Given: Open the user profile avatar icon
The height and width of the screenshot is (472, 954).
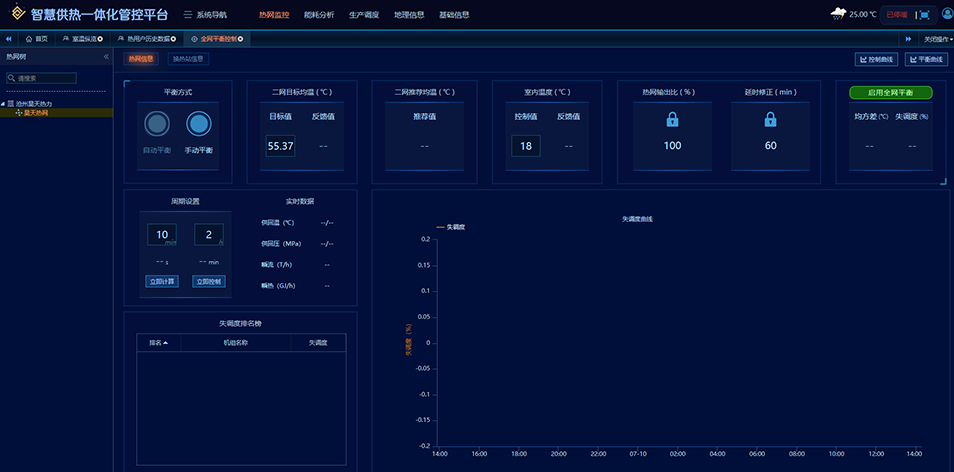Looking at the screenshot, I should click(946, 14).
